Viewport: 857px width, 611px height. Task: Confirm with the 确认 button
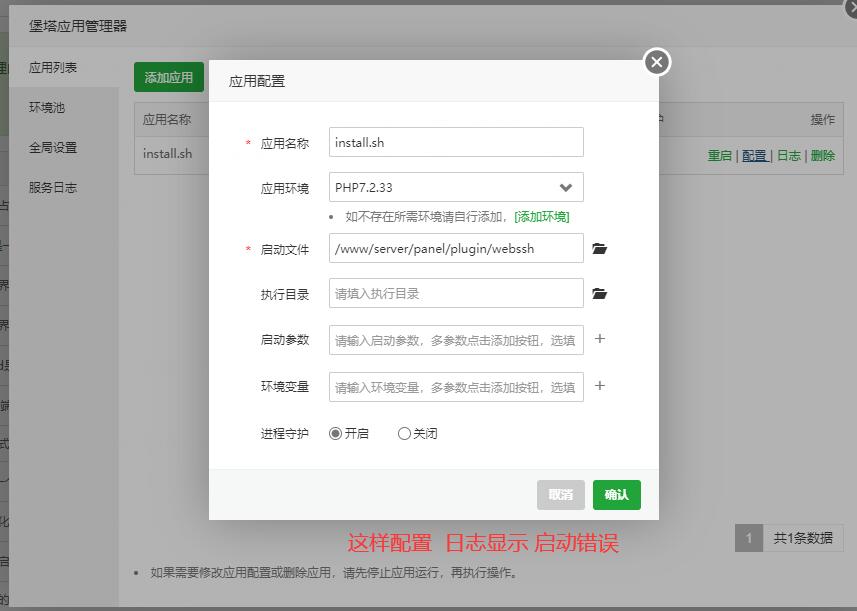click(x=617, y=495)
